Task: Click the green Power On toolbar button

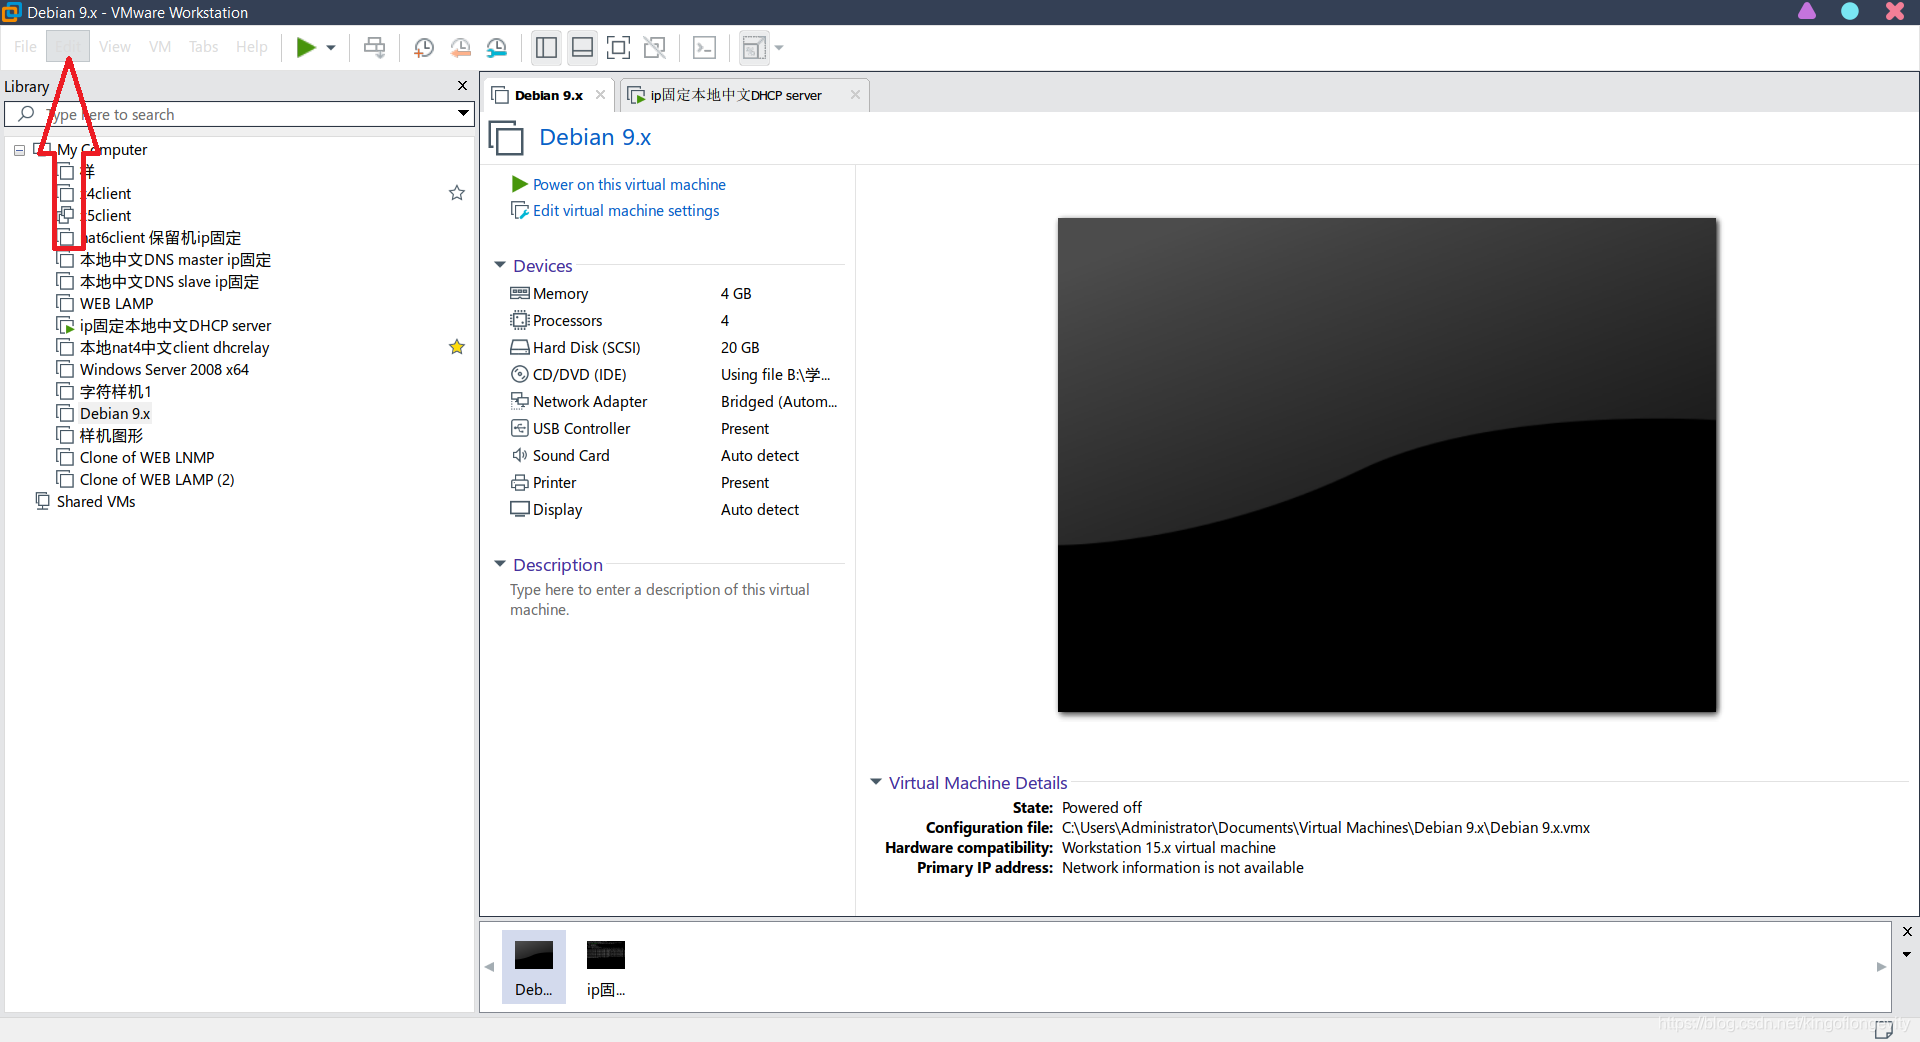Action: [306, 47]
